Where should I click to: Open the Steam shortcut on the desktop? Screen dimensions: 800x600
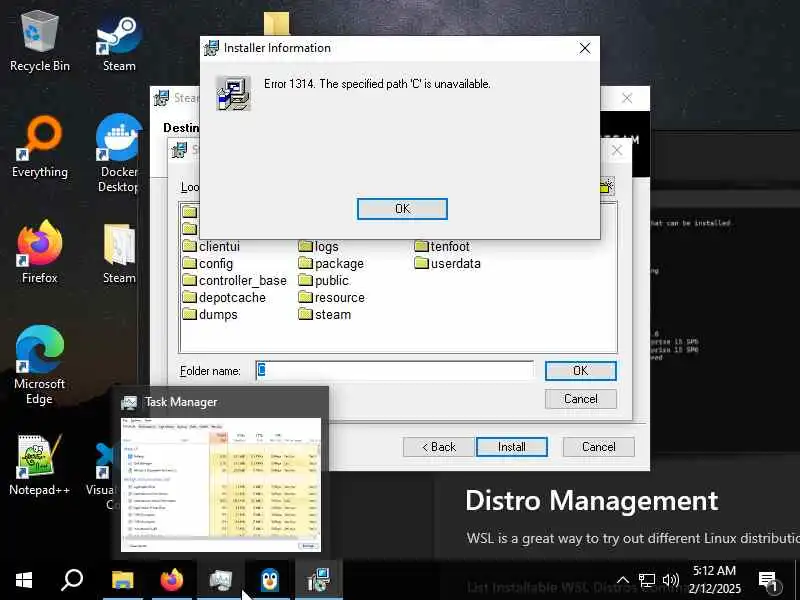point(119,43)
